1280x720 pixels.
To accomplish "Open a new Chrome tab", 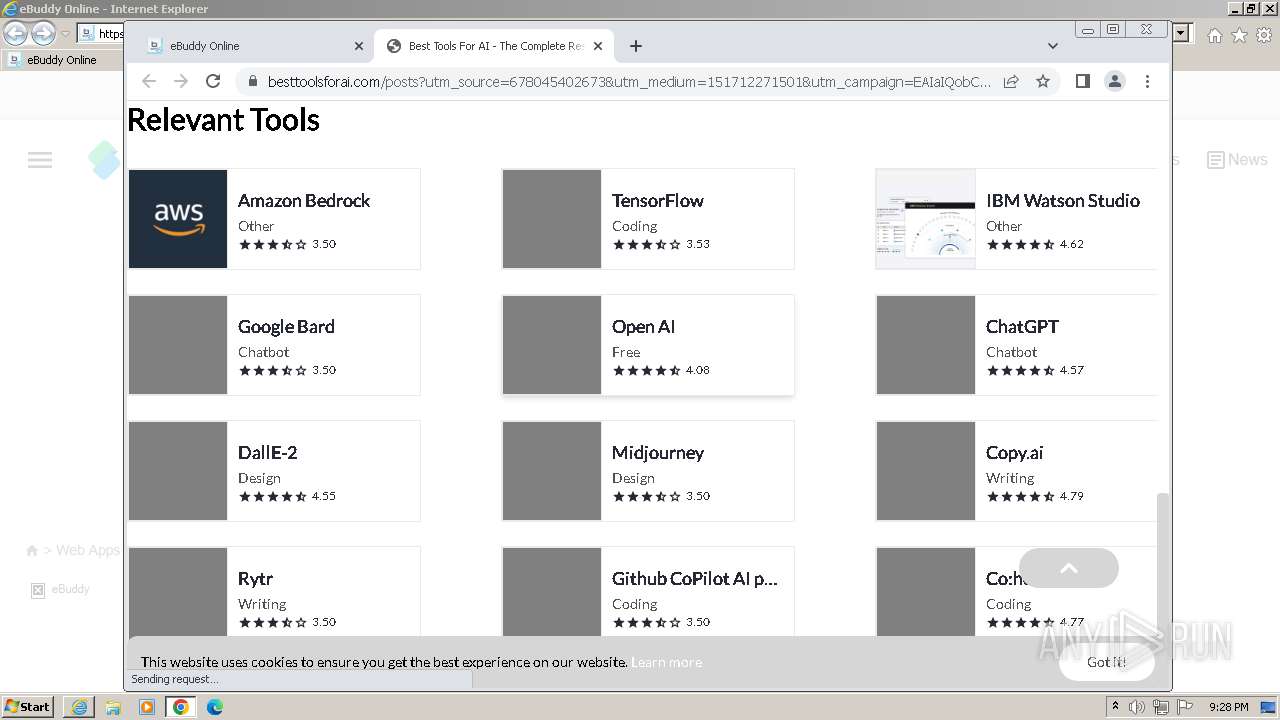I will [x=636, y=46].
